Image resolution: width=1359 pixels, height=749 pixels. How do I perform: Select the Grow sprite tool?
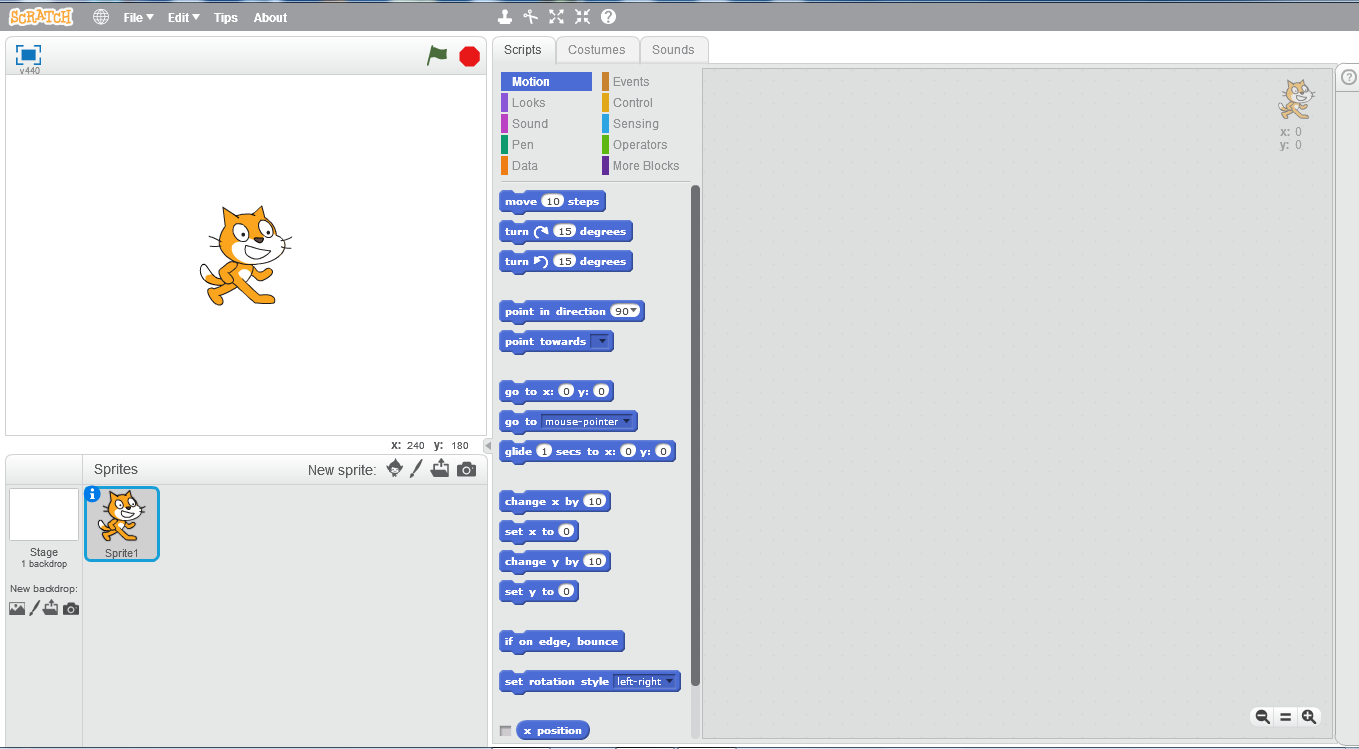(x=557, y=16)
